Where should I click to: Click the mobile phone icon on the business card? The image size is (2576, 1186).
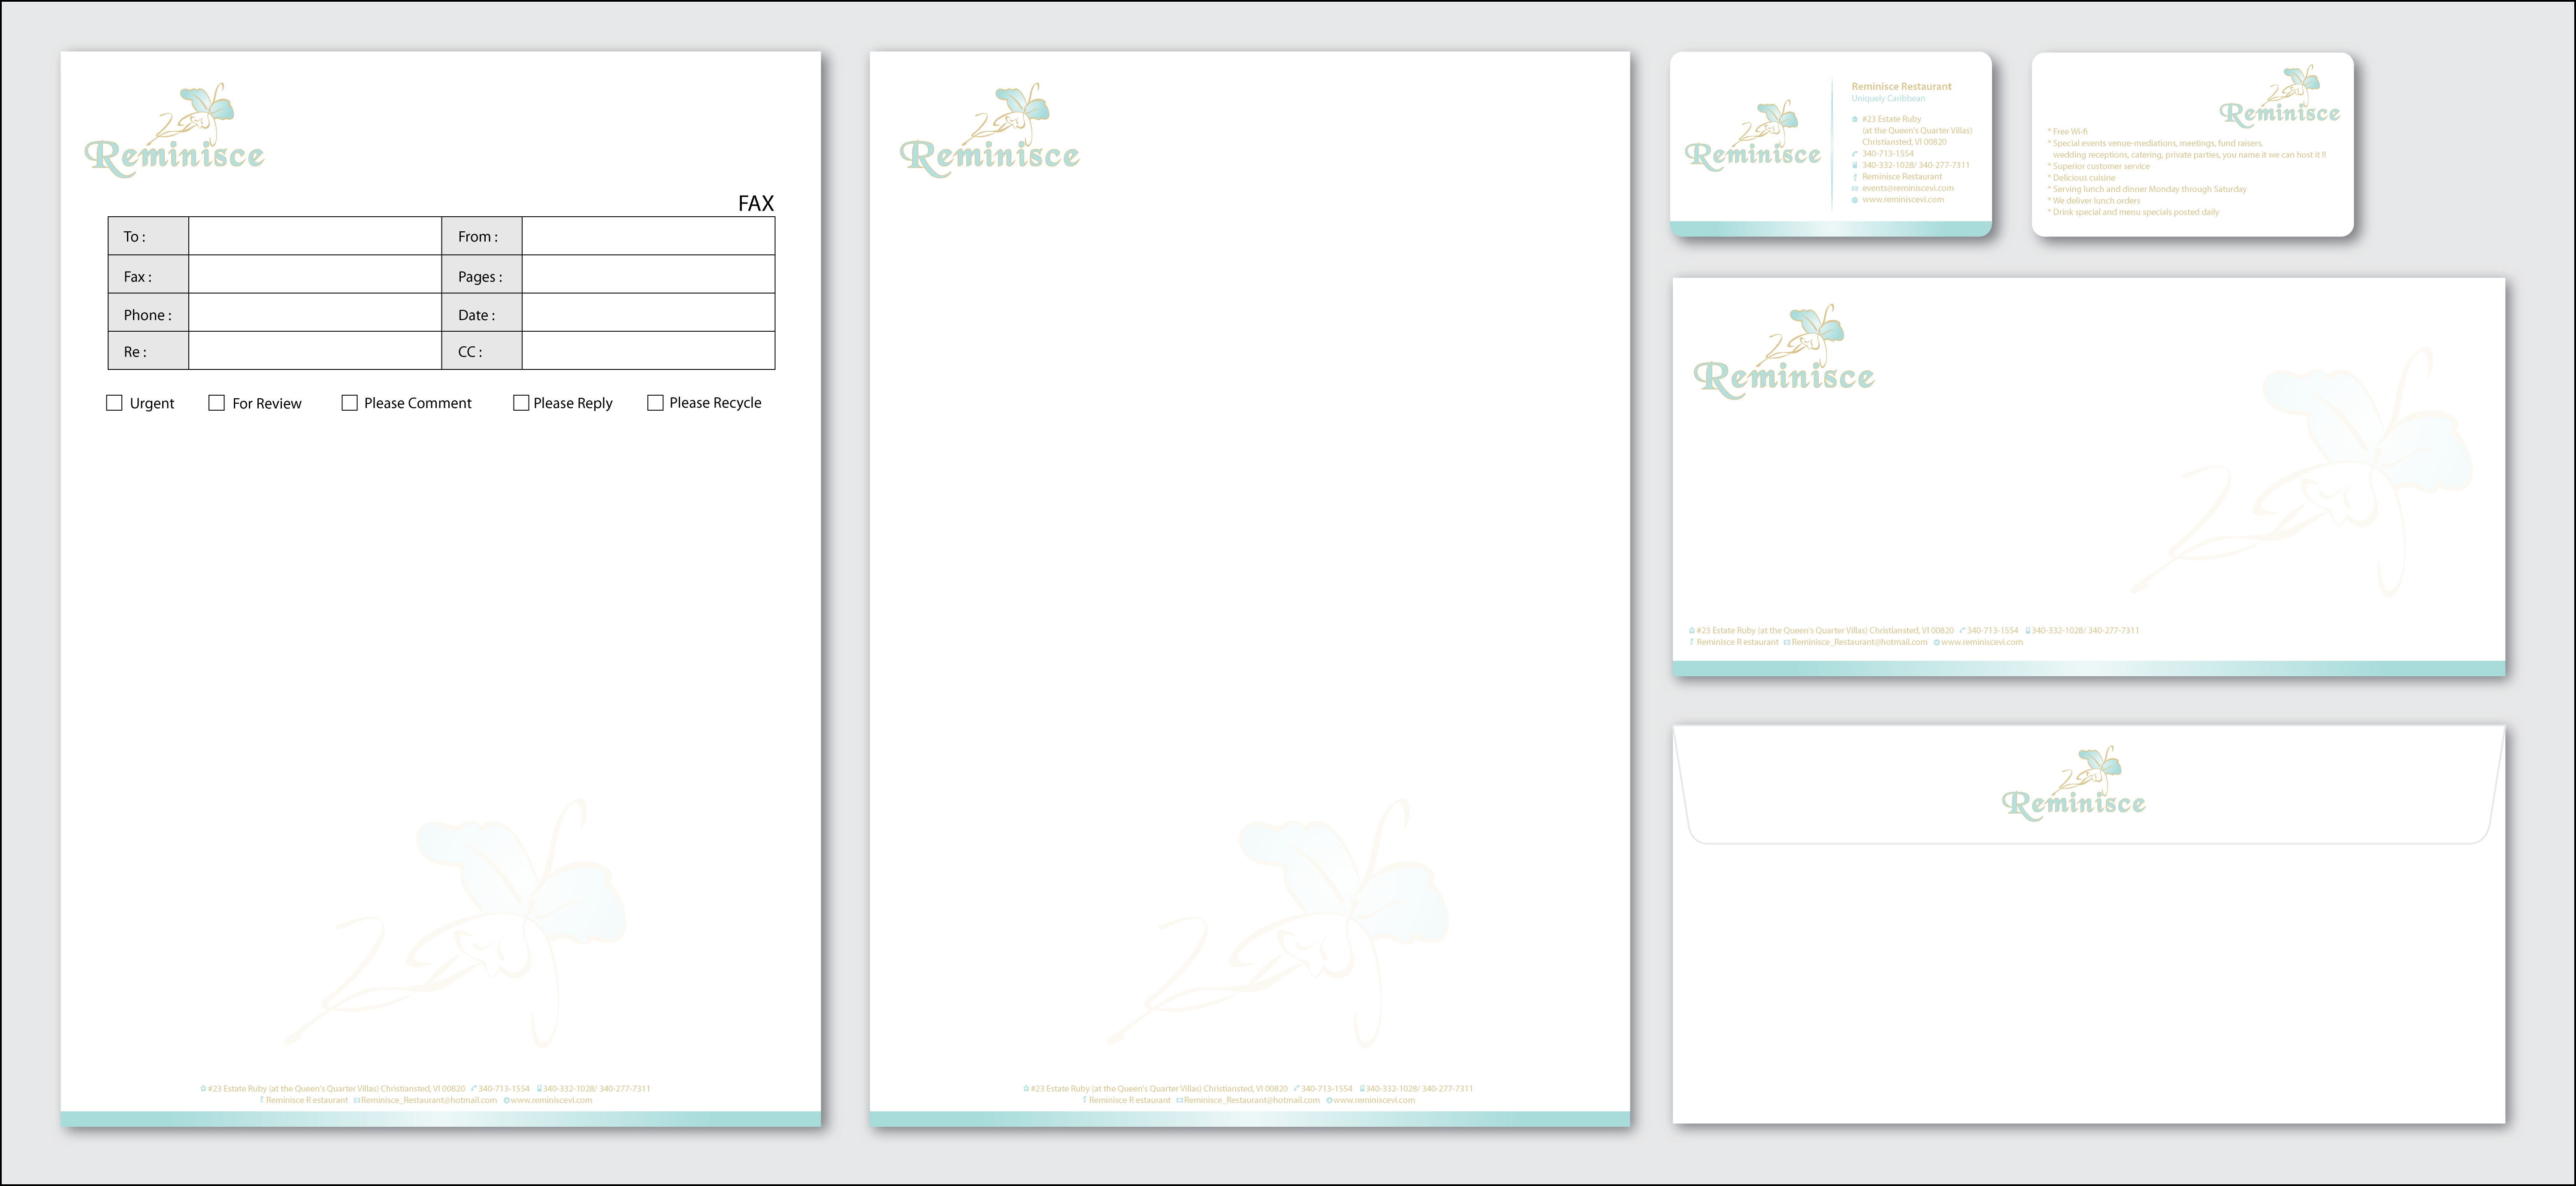tap(1855, 165)
